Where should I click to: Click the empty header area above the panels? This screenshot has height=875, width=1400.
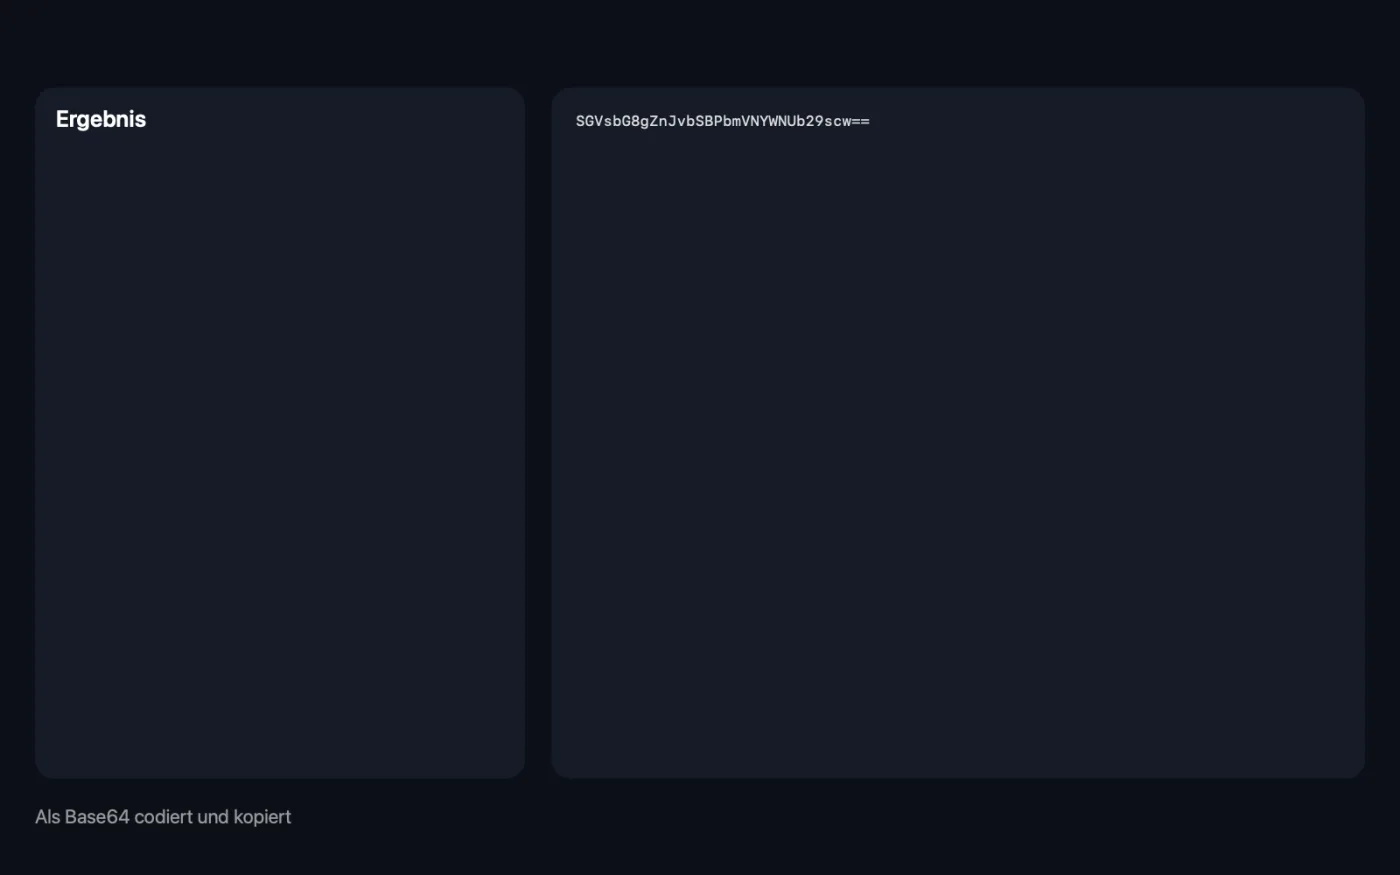(x=700, y=43)
